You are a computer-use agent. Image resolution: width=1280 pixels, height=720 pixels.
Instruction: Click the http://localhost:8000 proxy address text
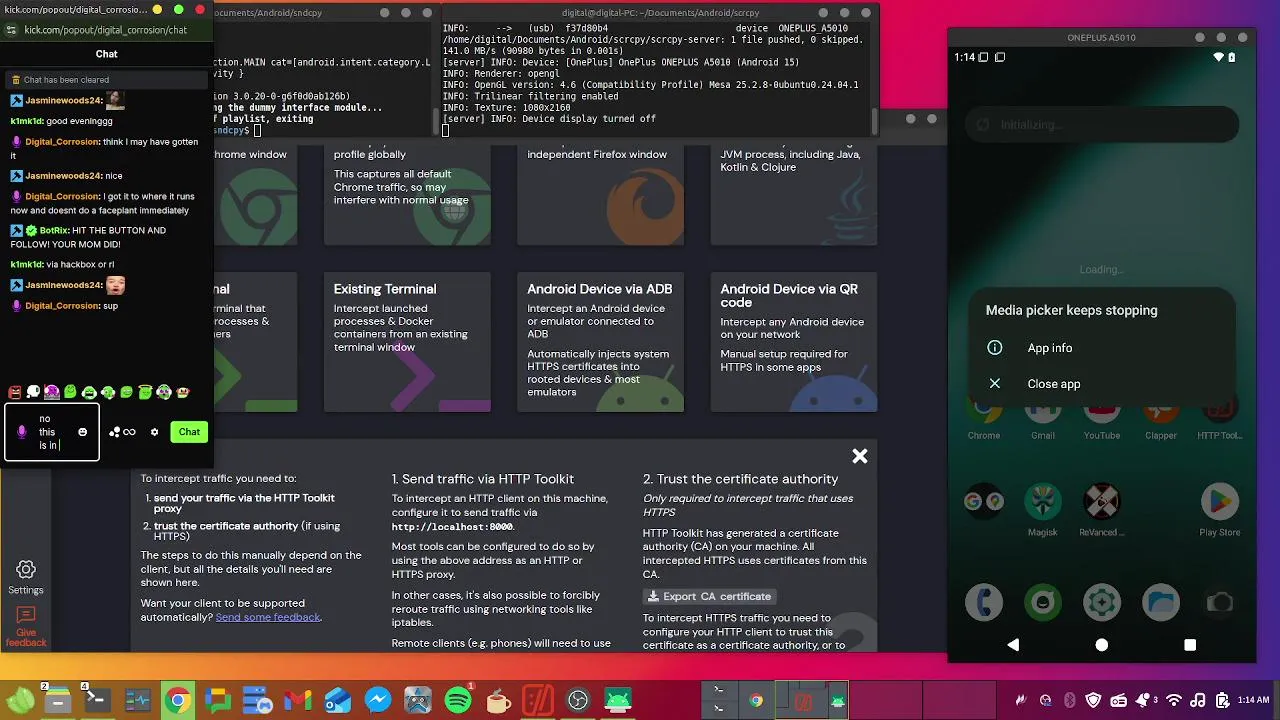tap(452, 526)
